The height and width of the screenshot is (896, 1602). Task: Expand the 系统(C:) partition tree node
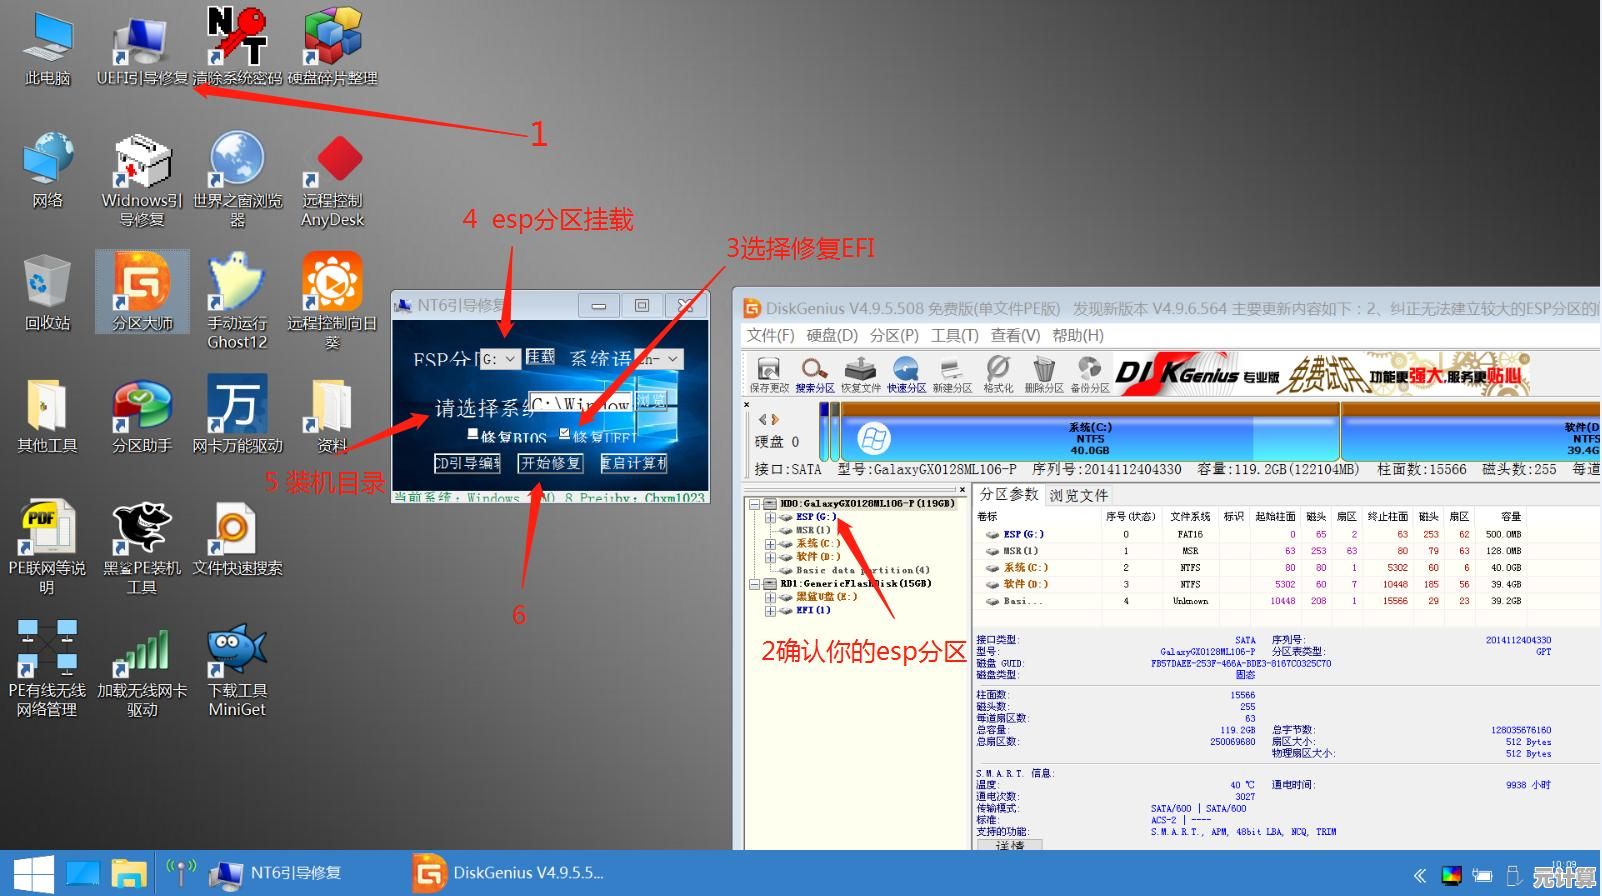click(770, 544)
